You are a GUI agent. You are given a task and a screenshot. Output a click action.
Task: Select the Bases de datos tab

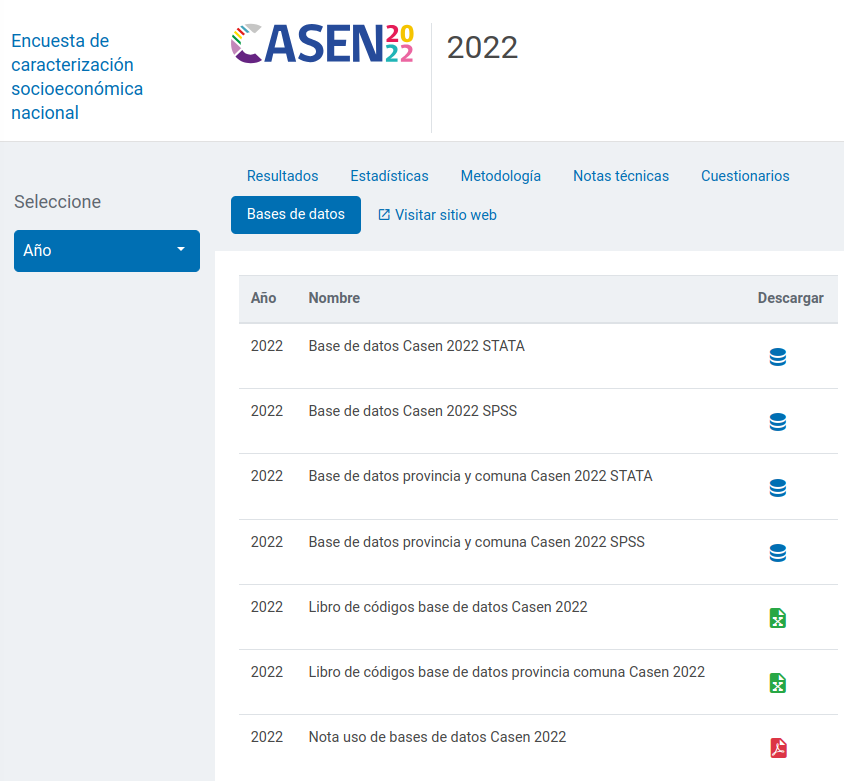(x=296, y=215)
